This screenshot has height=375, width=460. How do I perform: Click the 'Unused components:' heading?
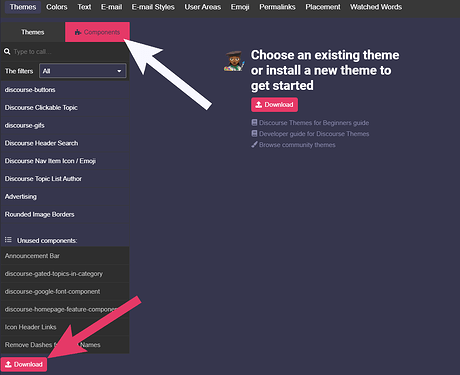[x=47, y=241]
